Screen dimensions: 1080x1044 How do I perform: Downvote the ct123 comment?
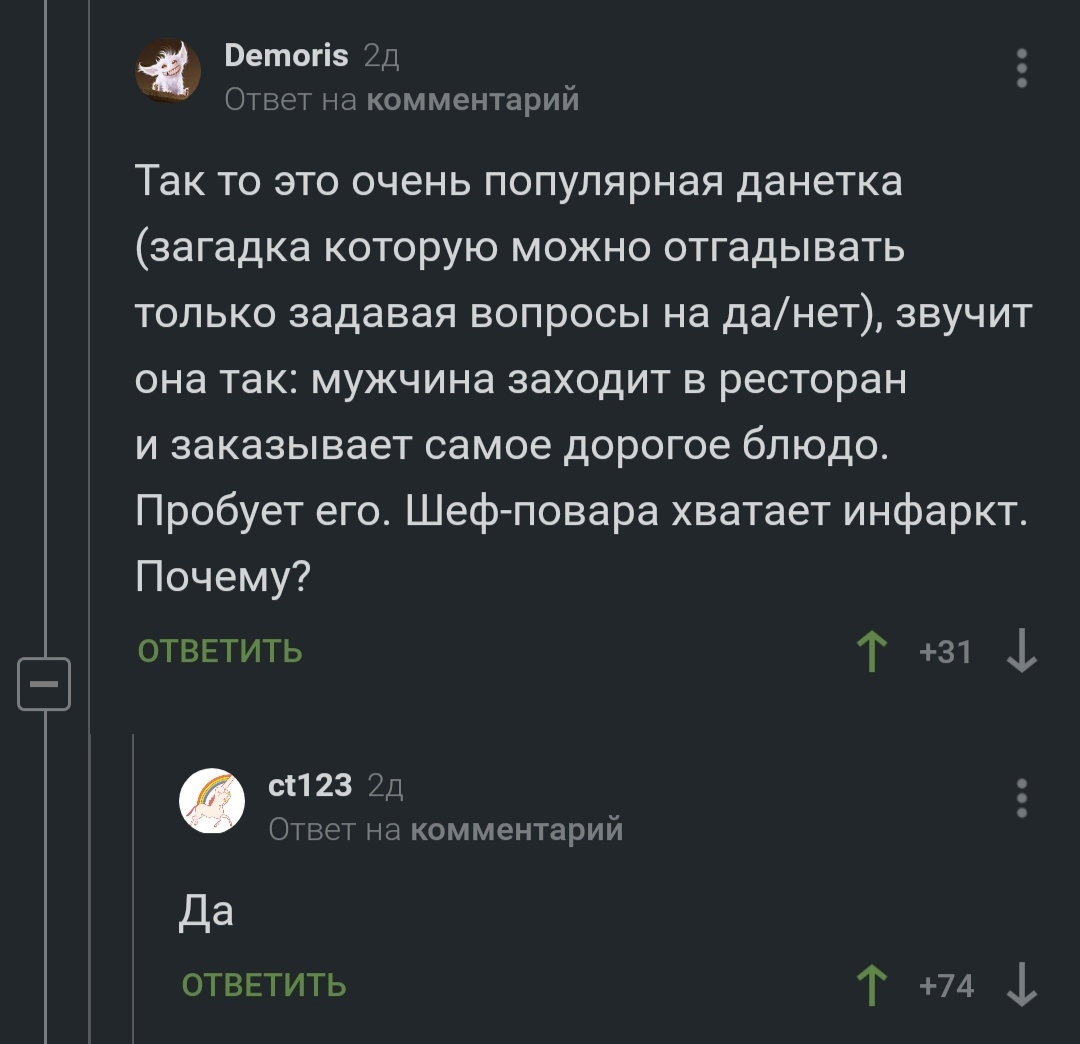coord(1020,985)
